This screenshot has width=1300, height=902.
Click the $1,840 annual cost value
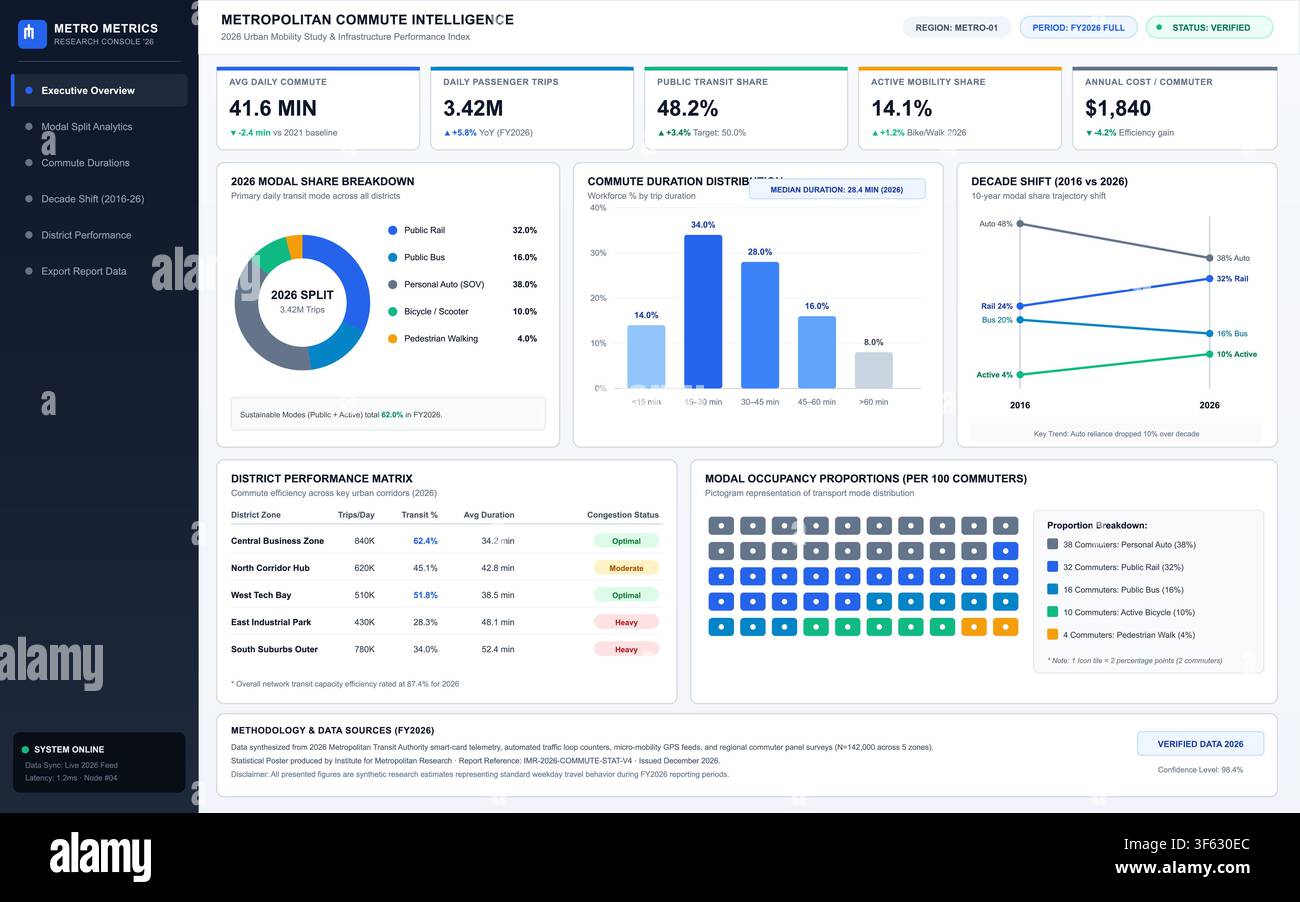point(1118,108)
